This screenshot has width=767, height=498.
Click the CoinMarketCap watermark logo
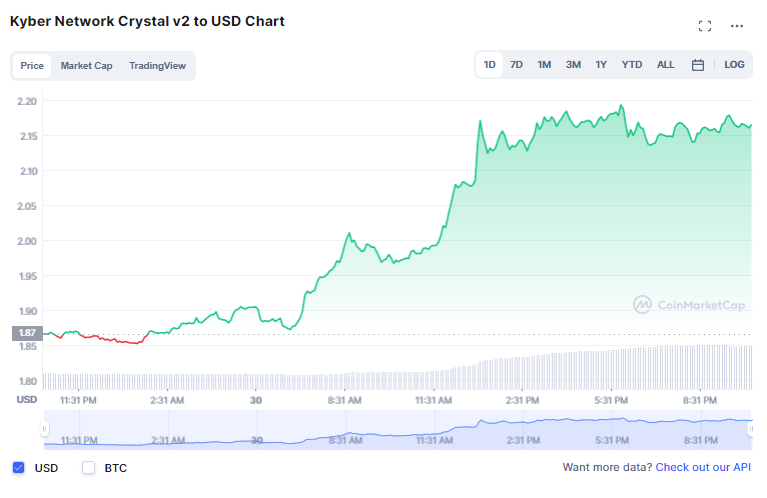click(x=689, y=305)
